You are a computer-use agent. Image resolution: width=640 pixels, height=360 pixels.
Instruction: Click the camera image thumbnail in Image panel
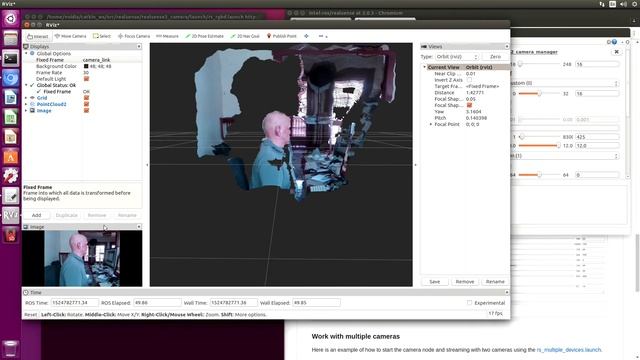(x=82, y=258)
